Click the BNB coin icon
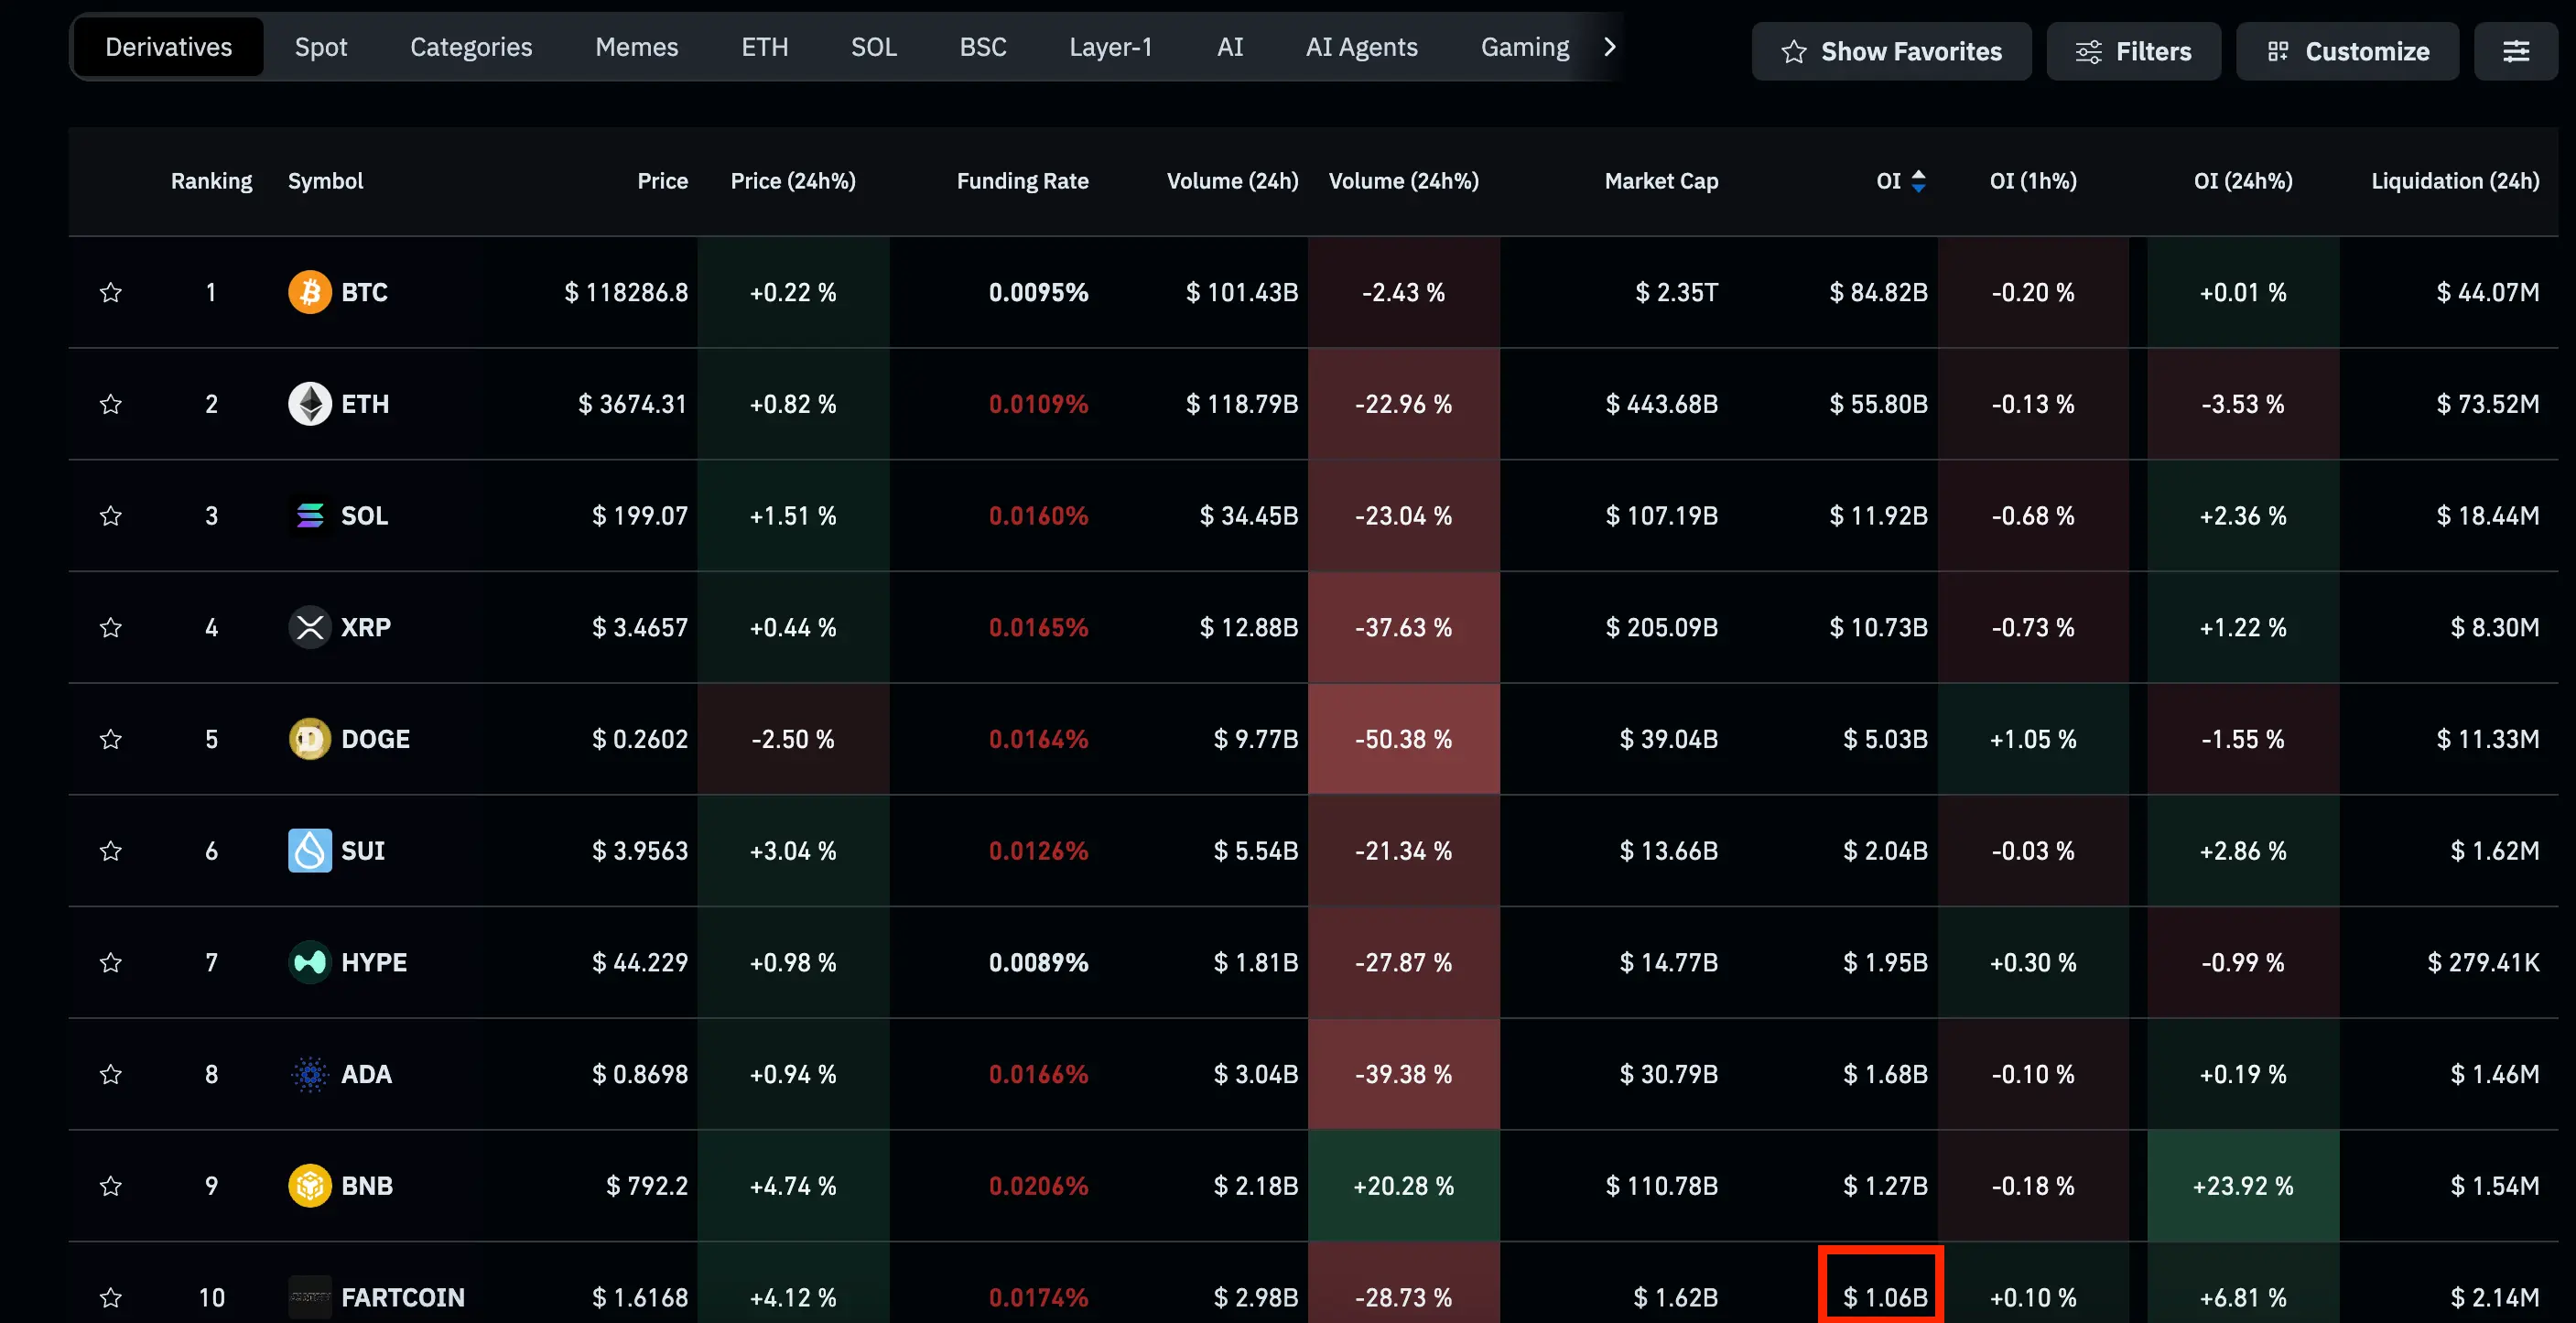The height and width of the screenshot is (1323, 2576). (310, 1186)
